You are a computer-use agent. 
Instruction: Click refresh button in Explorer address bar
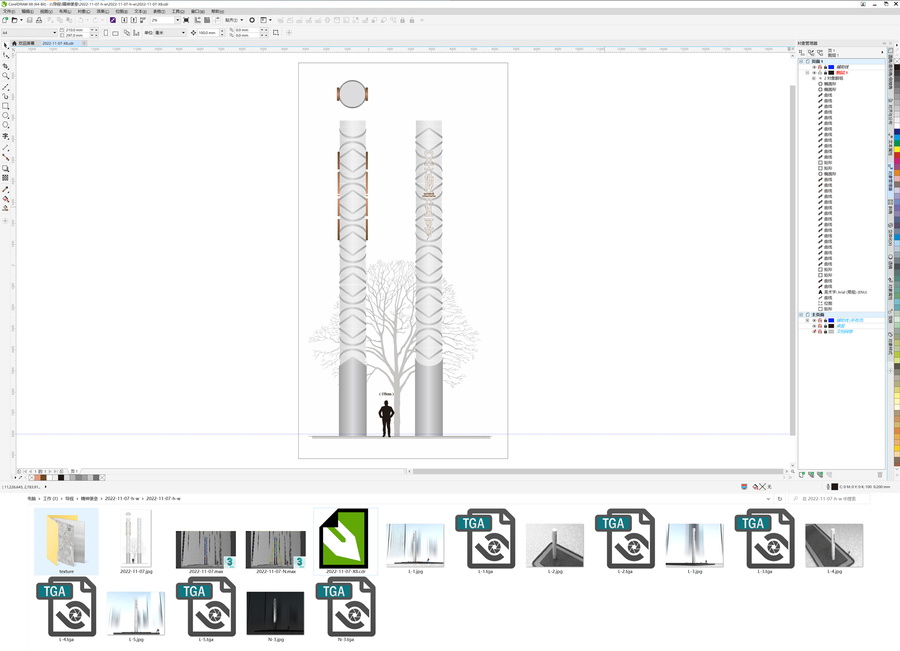(x=779, y=499)
